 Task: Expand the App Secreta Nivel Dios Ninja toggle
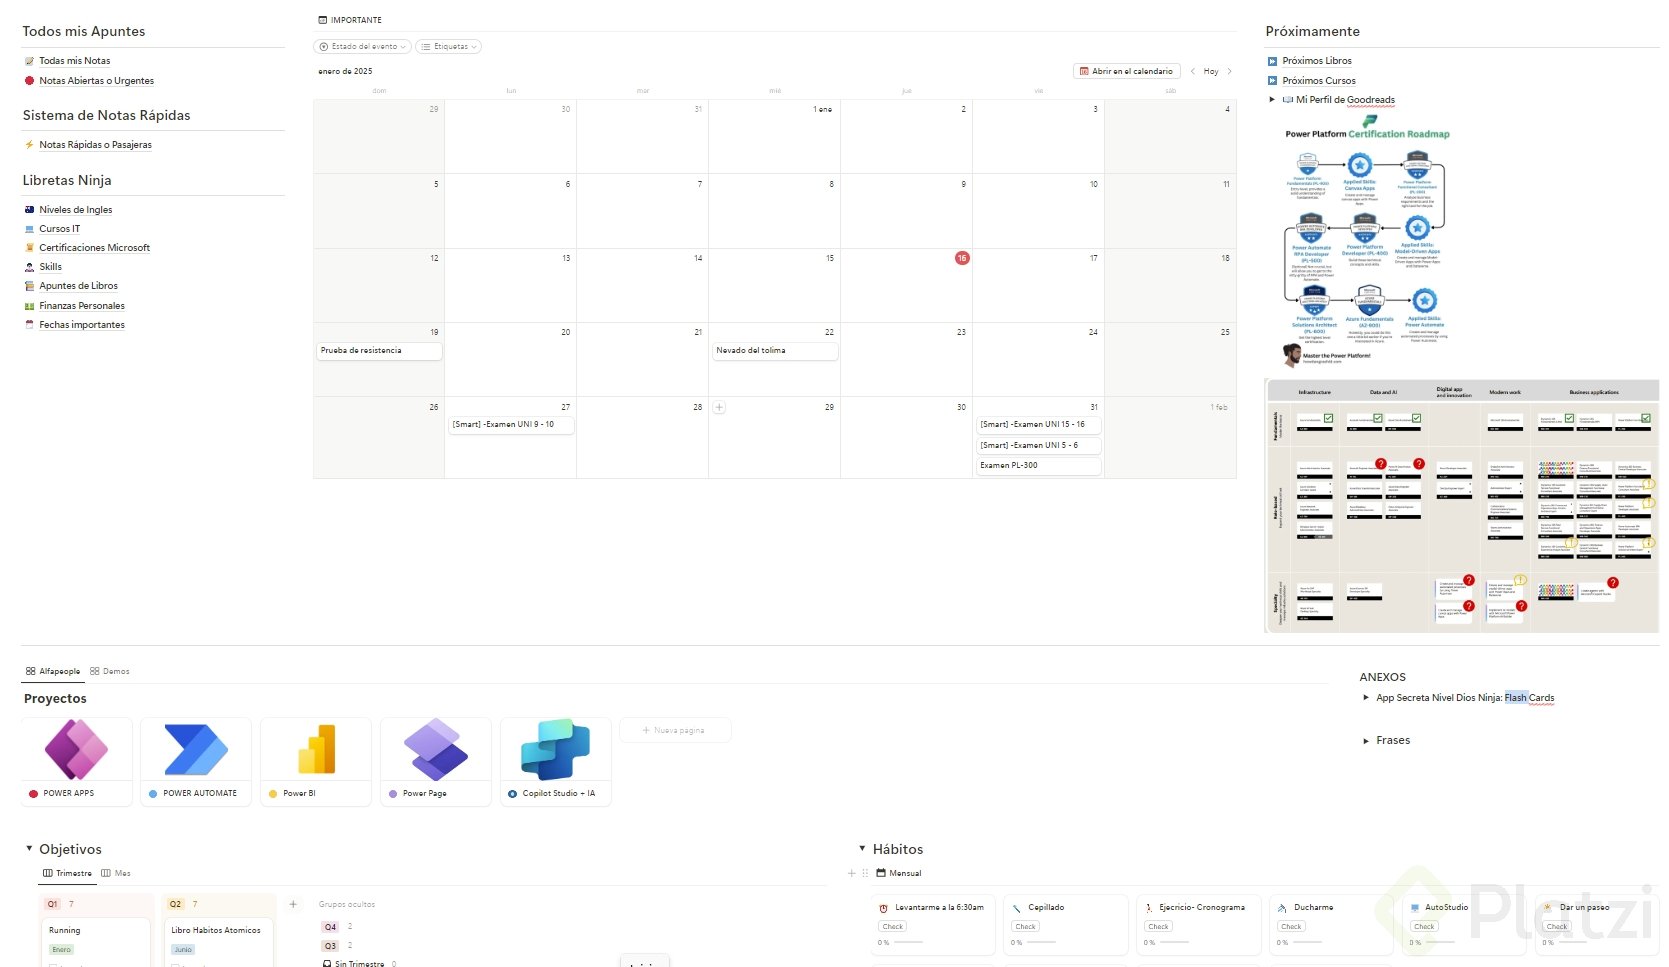click(1366, 698)
